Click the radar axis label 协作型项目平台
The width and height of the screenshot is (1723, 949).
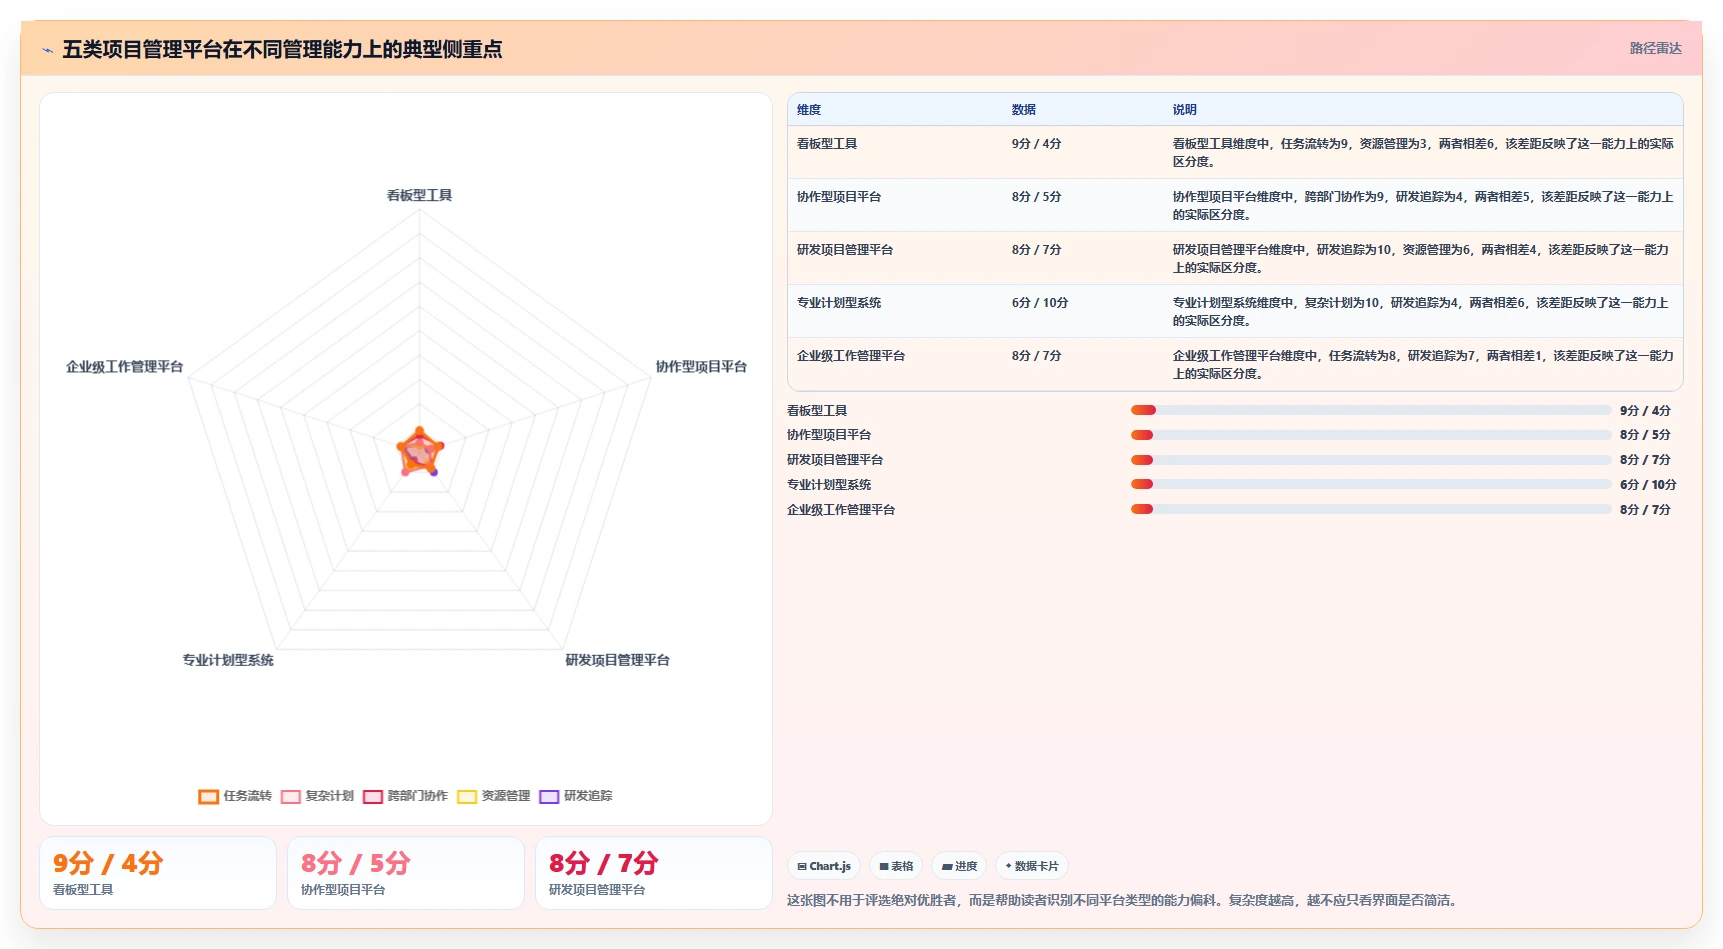click(701, 367)
